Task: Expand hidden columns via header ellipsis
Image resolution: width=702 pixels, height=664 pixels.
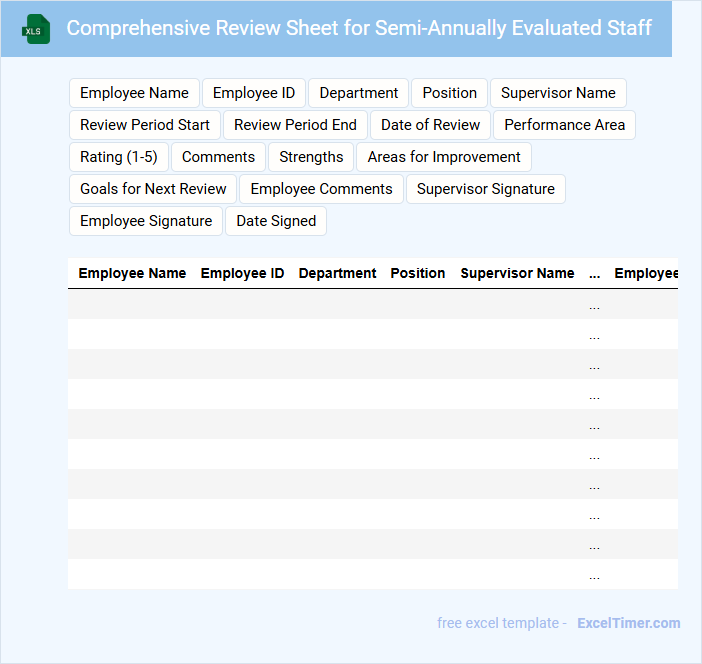Action: click(594, 273)
